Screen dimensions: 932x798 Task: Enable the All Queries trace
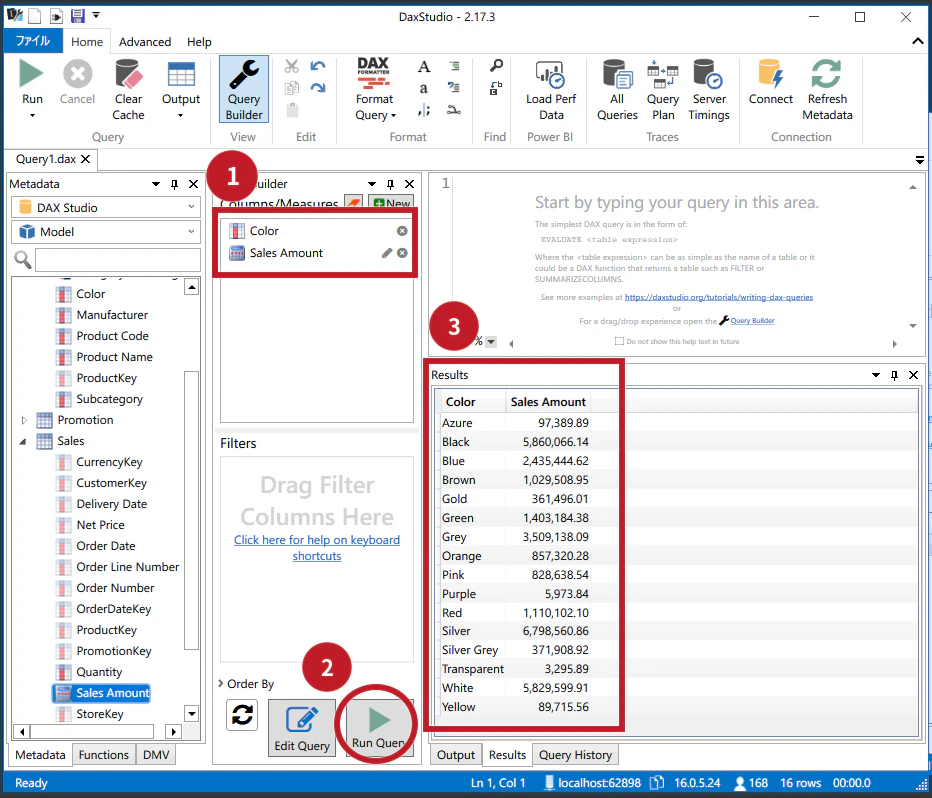coord(617,90)
